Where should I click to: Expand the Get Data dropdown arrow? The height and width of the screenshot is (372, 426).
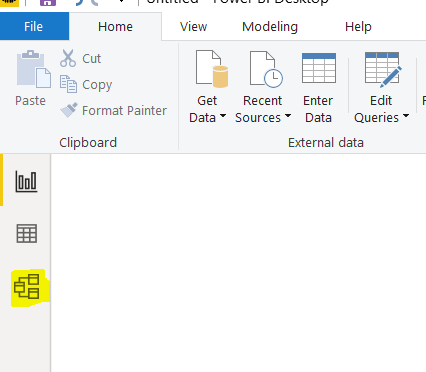tap(223, 116)
